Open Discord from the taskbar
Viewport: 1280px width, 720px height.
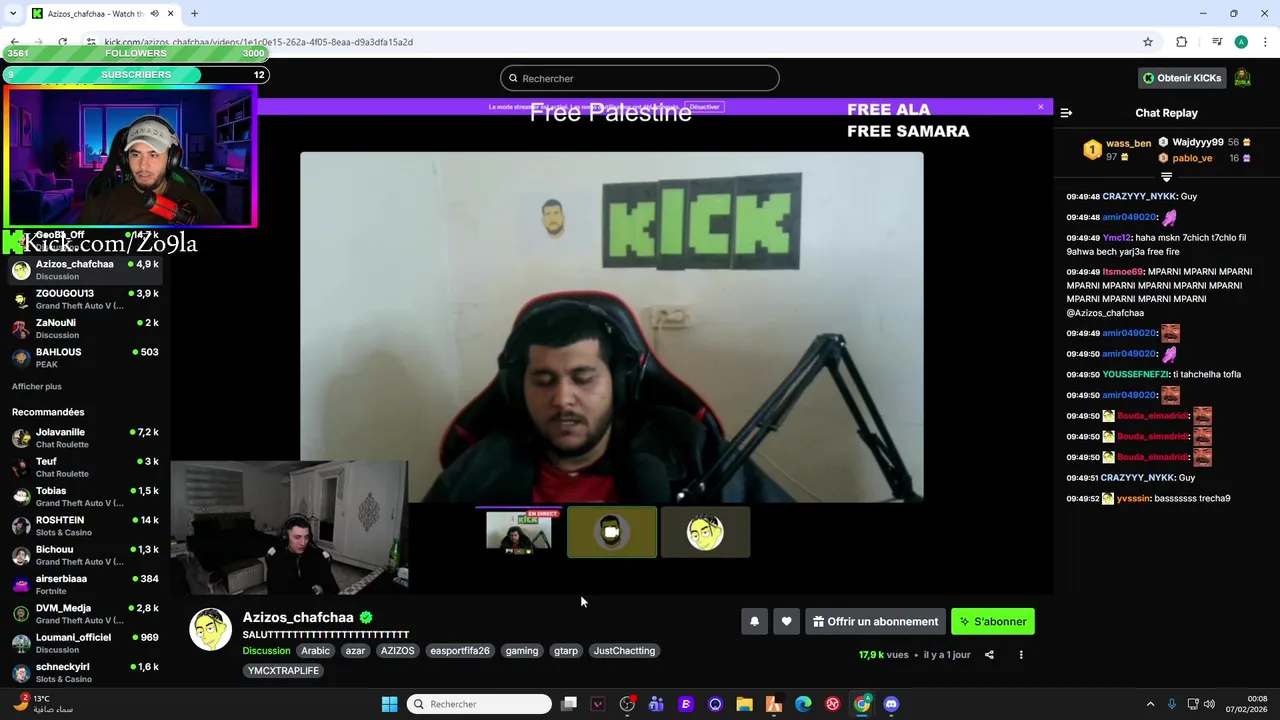pos(891,704)
